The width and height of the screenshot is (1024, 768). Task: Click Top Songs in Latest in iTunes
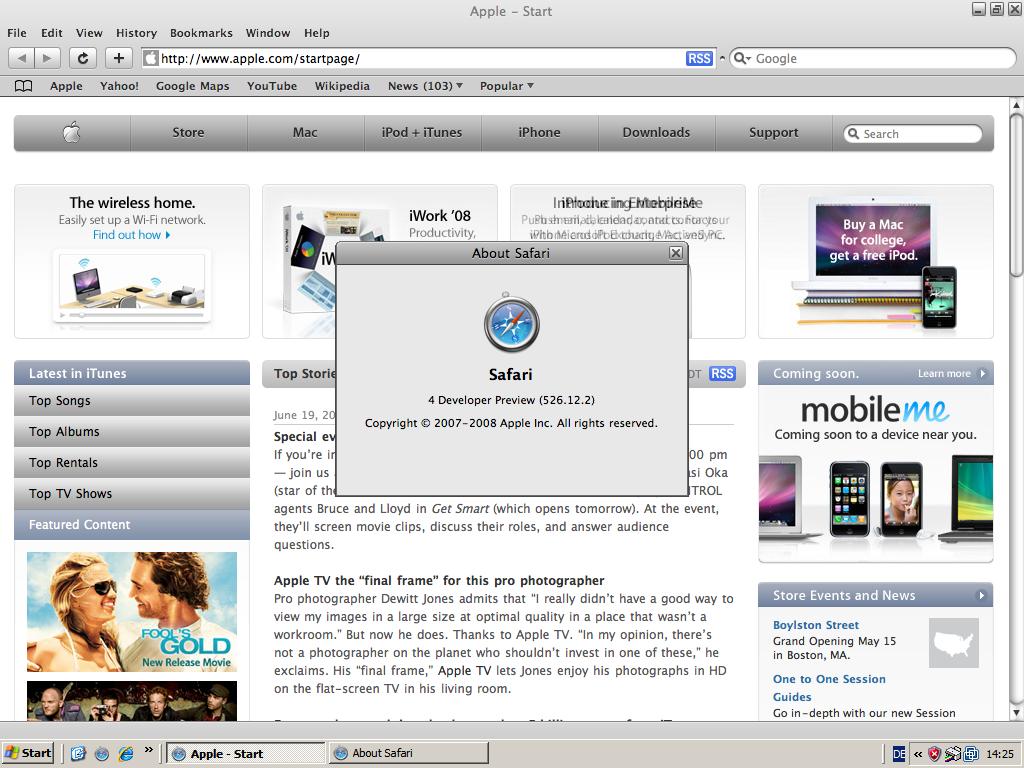(x=132, y=401)
